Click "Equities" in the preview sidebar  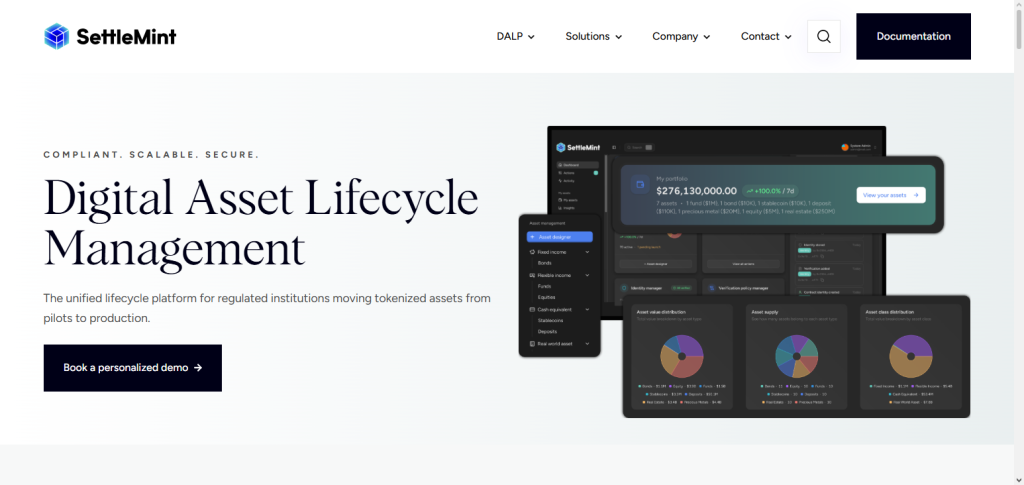click(547, 297)
